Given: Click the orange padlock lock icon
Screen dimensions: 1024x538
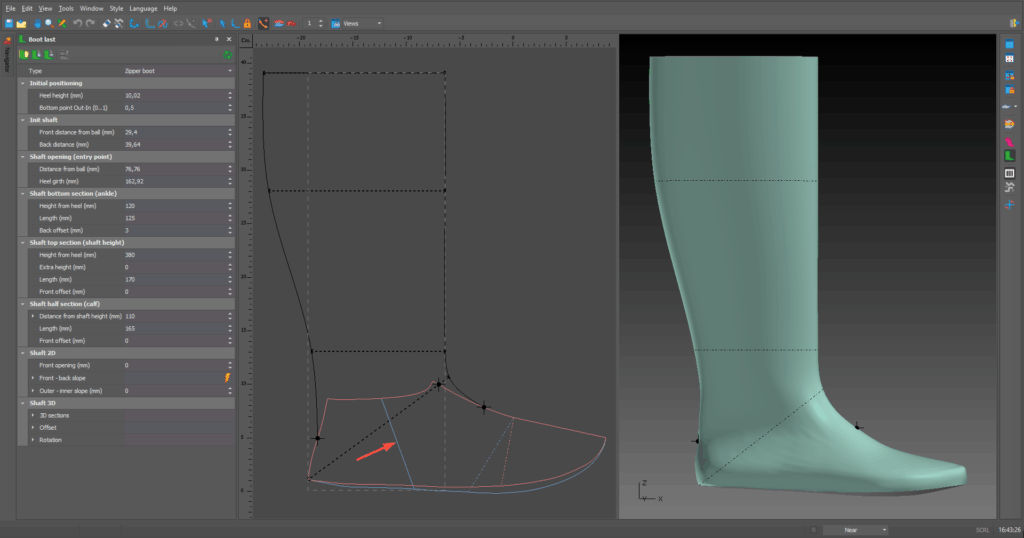Looking at the screenshot, I should pyautogui.click(x=246, y=23).
